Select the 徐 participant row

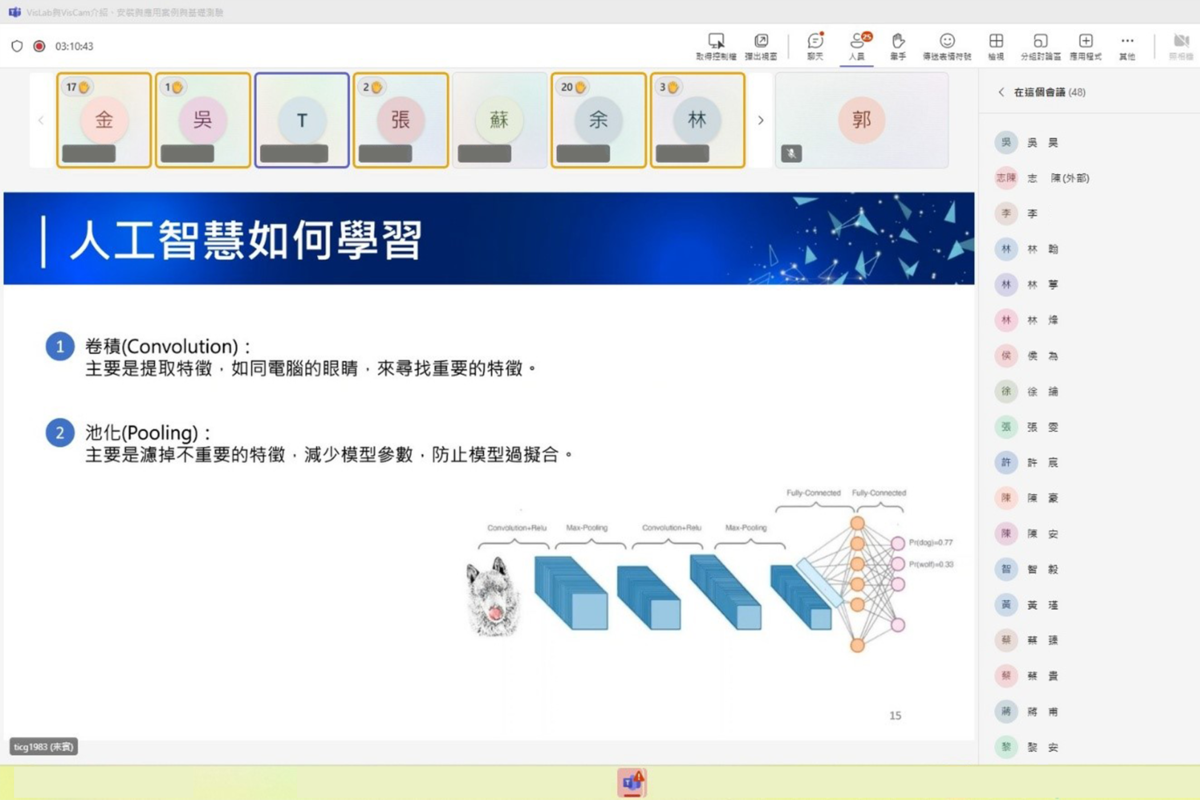click(x=1089, y=392)
